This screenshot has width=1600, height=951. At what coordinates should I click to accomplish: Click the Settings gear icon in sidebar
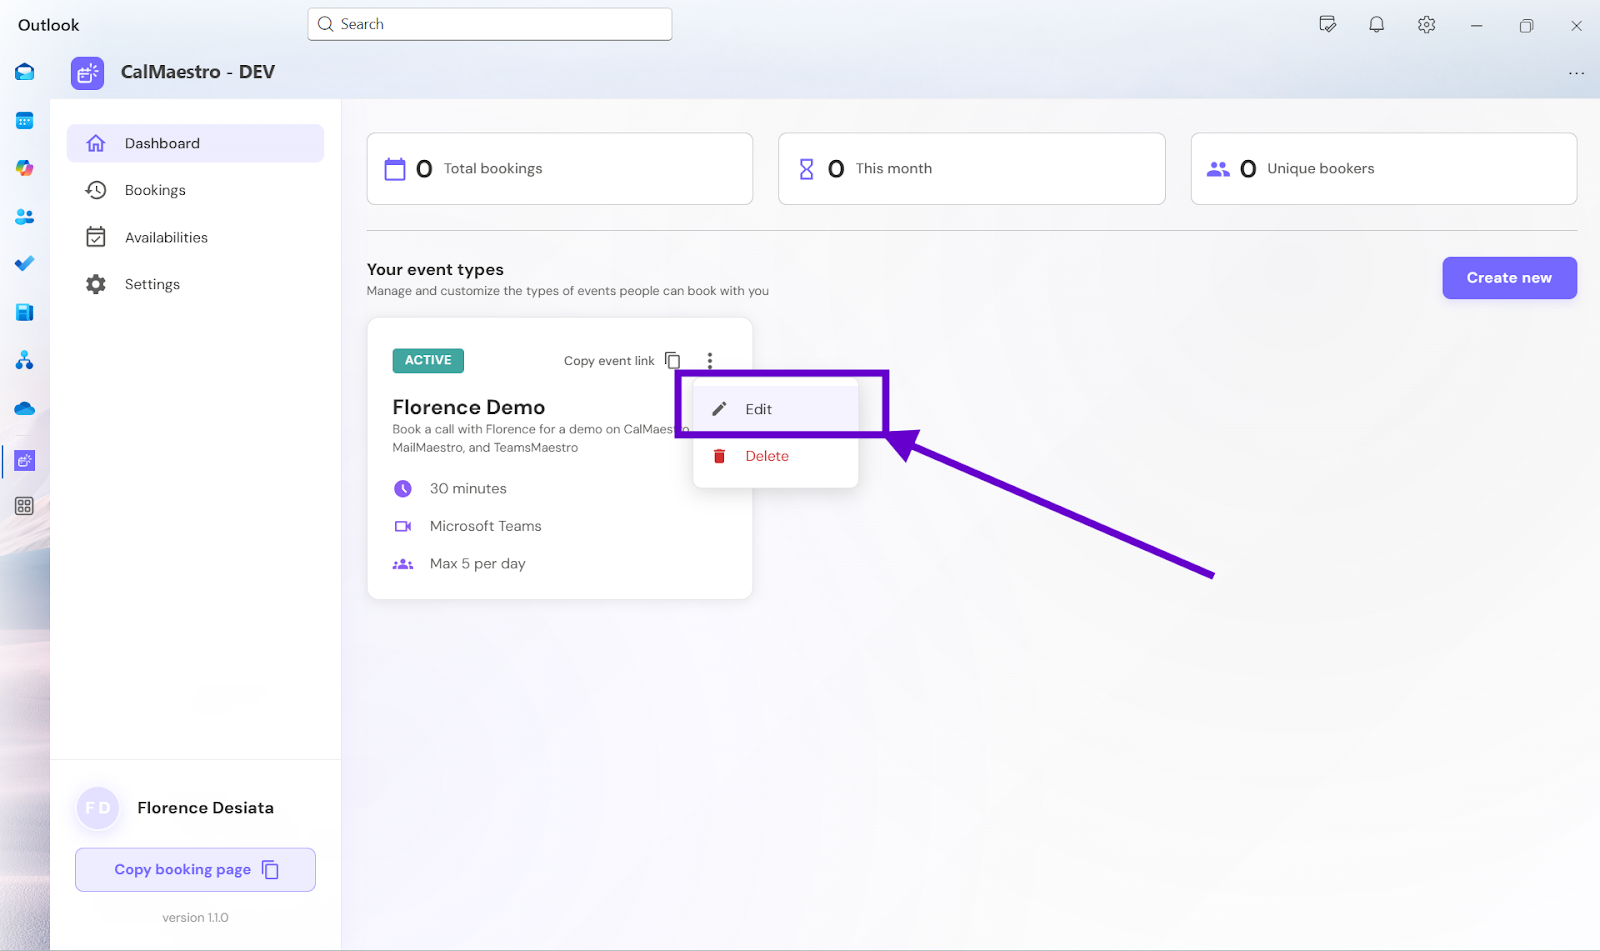(x=96, y=284)
